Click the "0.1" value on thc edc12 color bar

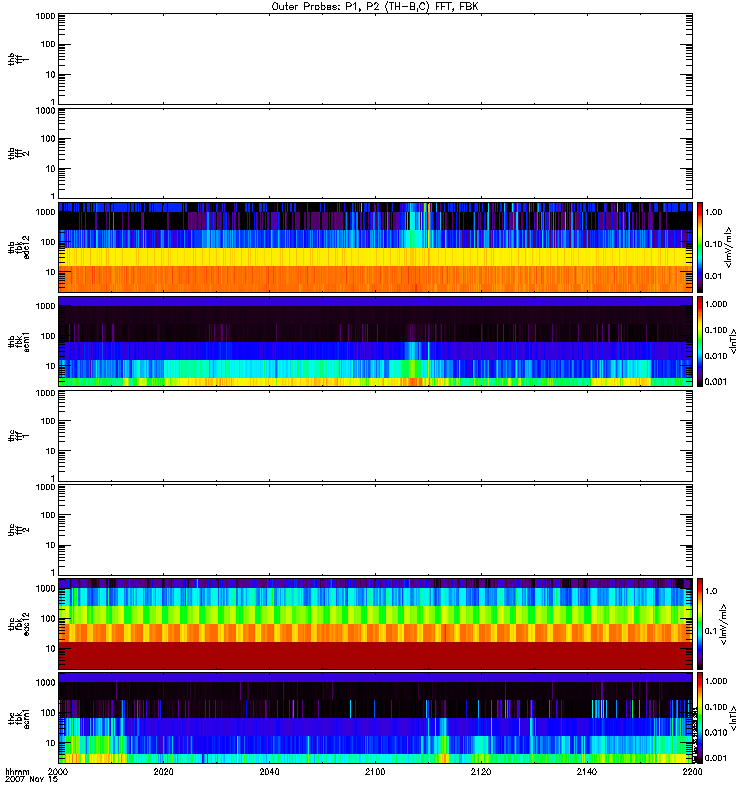pos(711,631)
